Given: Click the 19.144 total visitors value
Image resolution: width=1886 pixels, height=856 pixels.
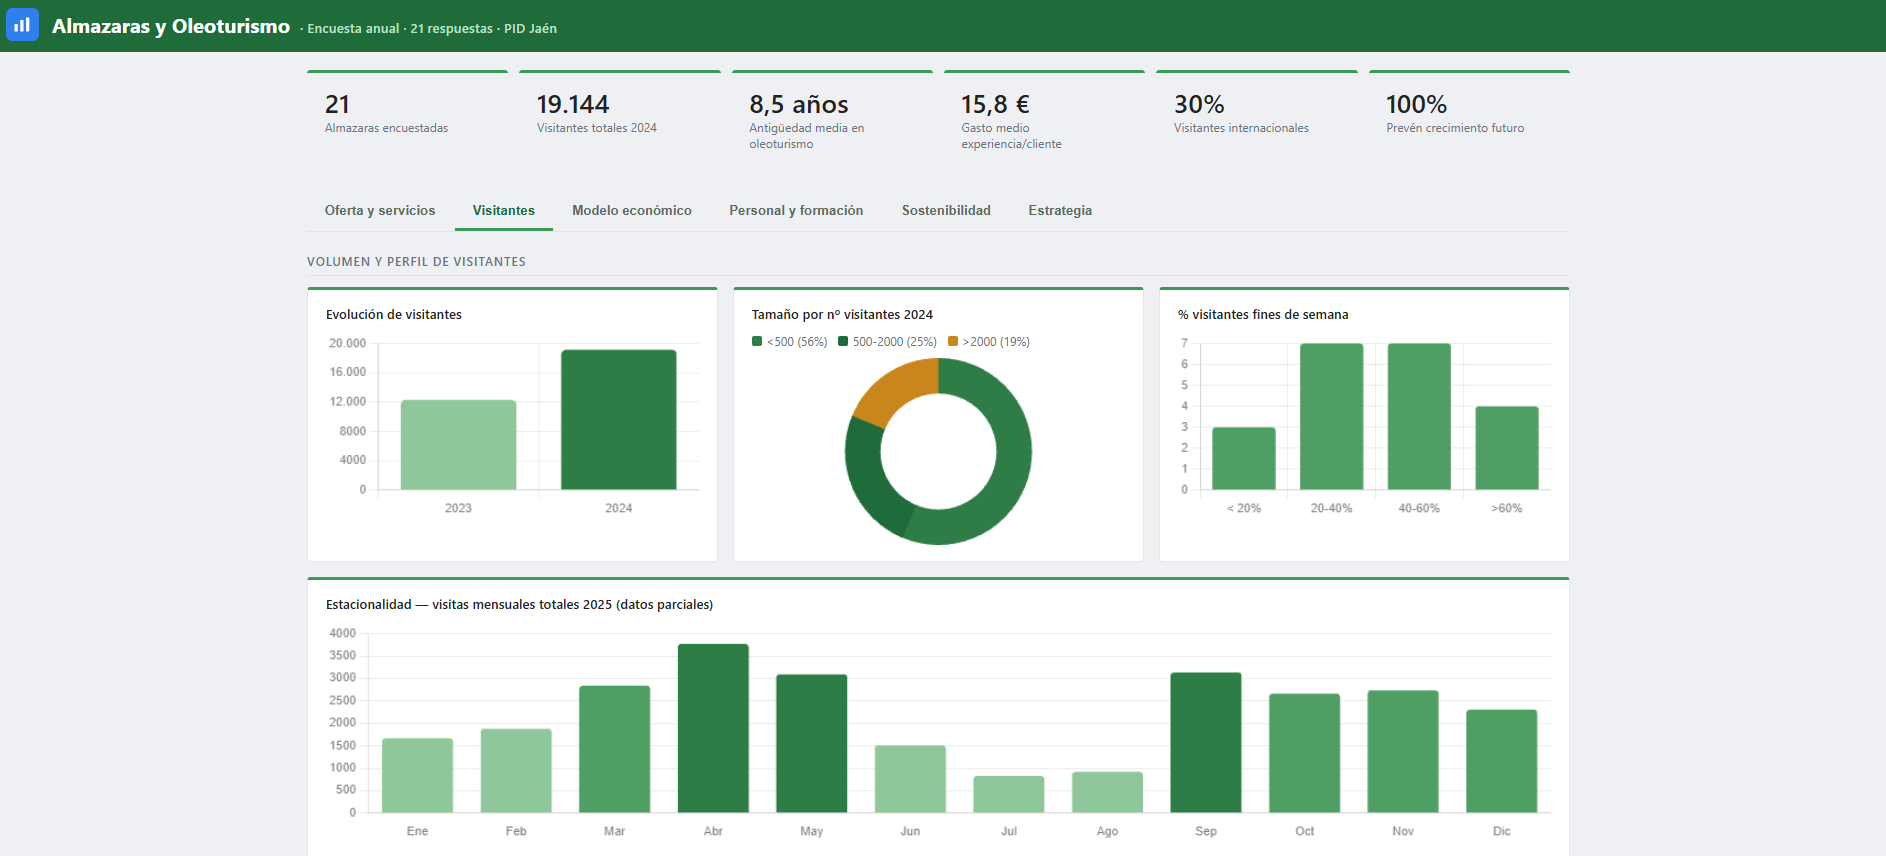Looking at the screenshot, I should (x=573, y=104).
